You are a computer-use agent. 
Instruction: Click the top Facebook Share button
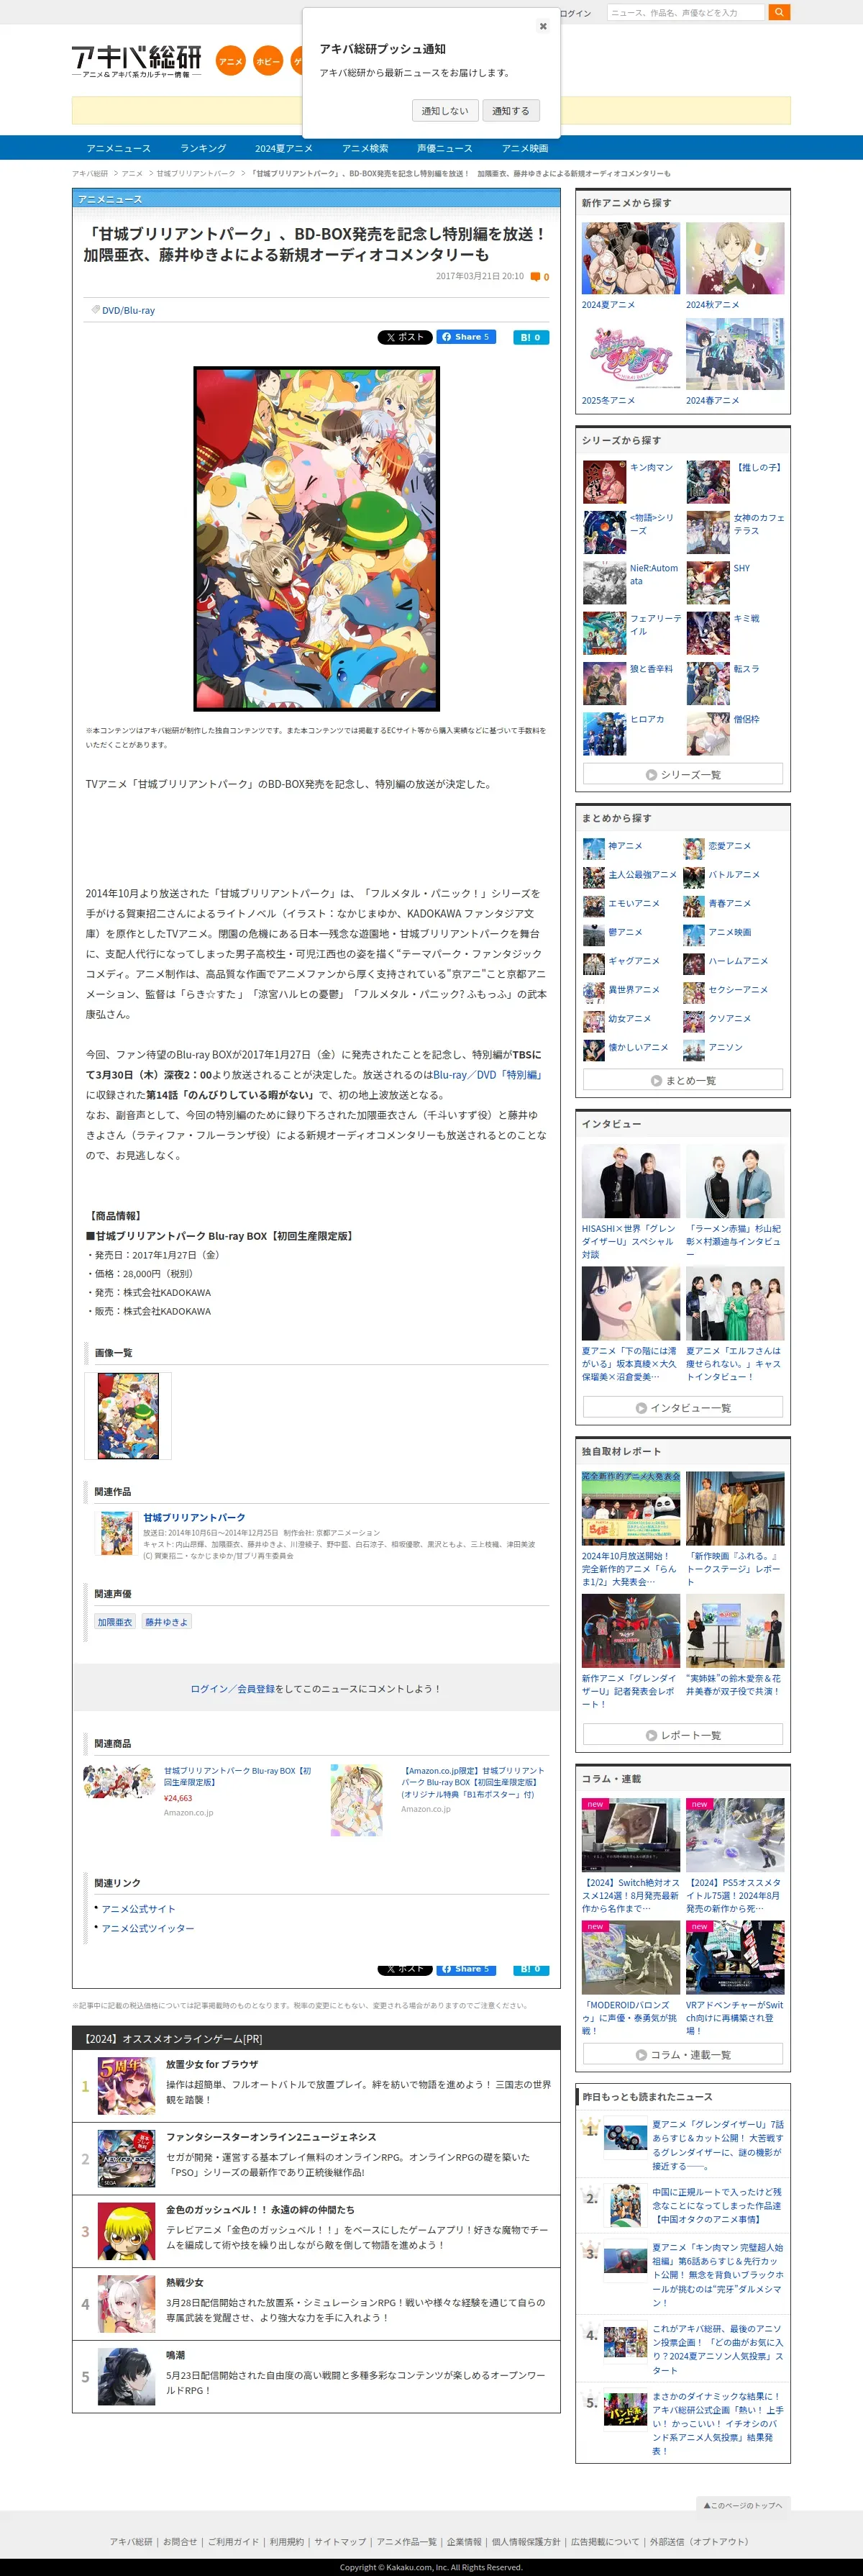tap(466, 337)
